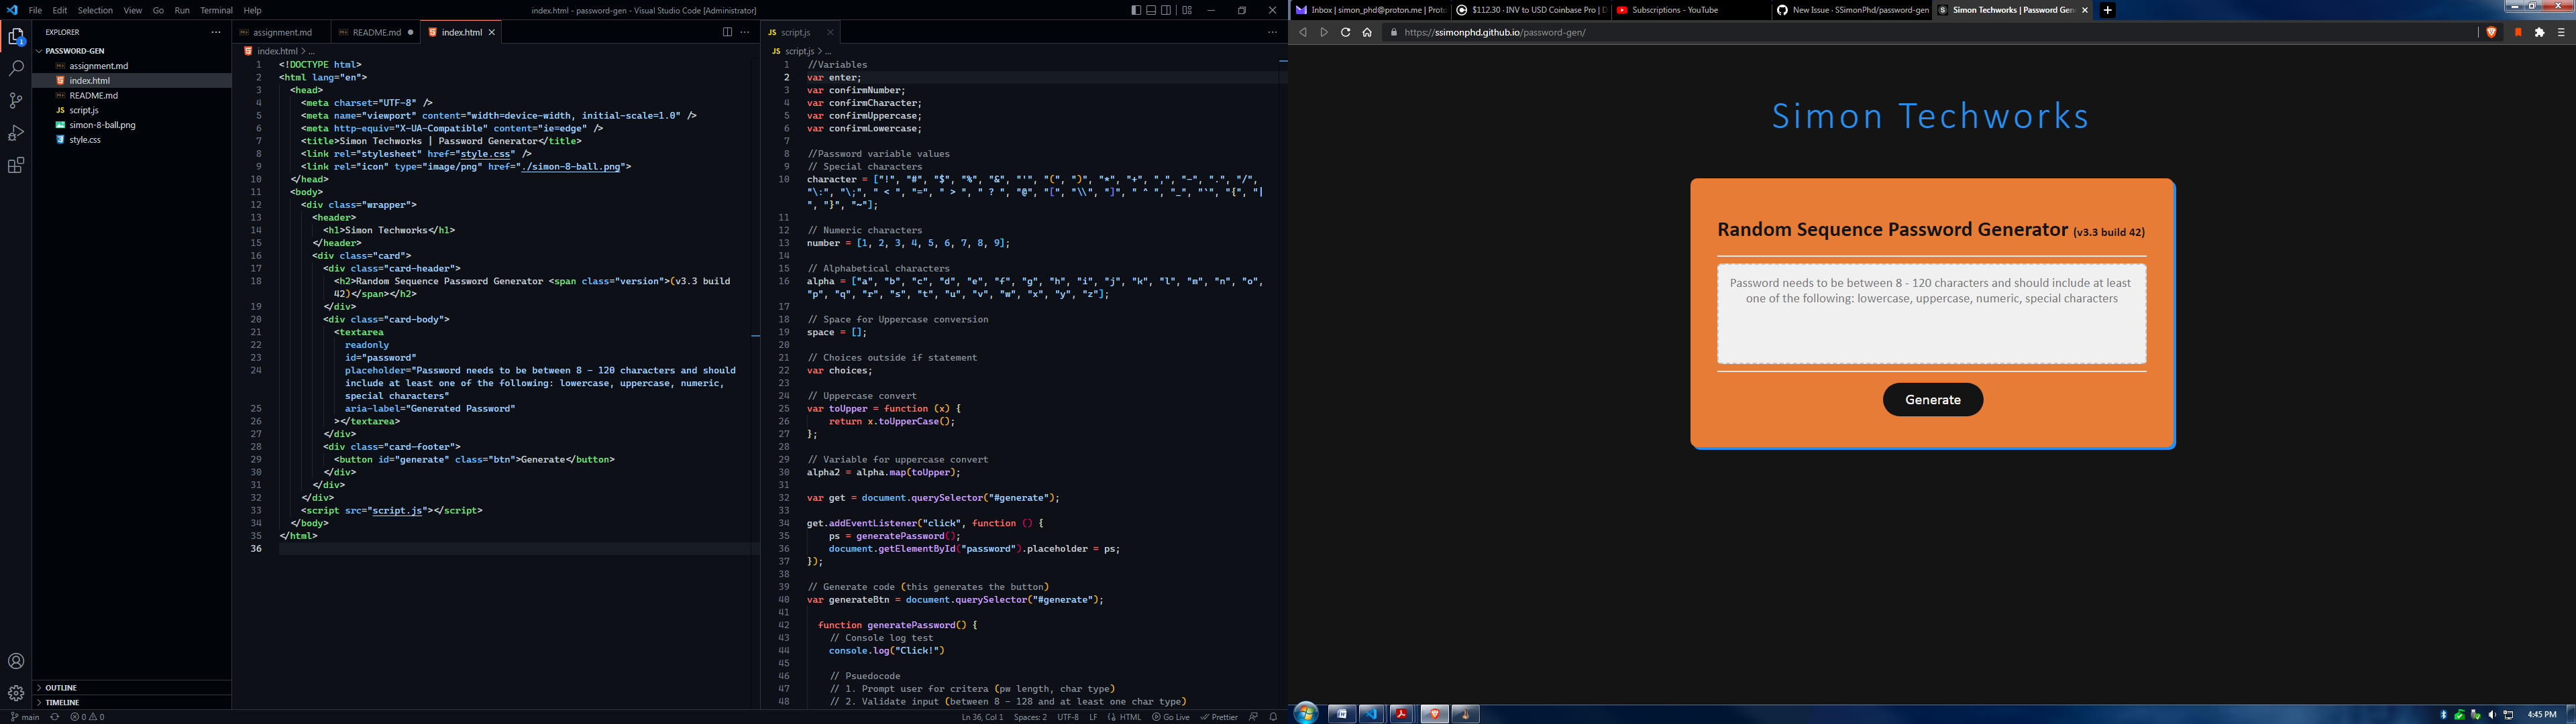
Task: Click the browser back arrow
Action: (x=1302, y=32)
